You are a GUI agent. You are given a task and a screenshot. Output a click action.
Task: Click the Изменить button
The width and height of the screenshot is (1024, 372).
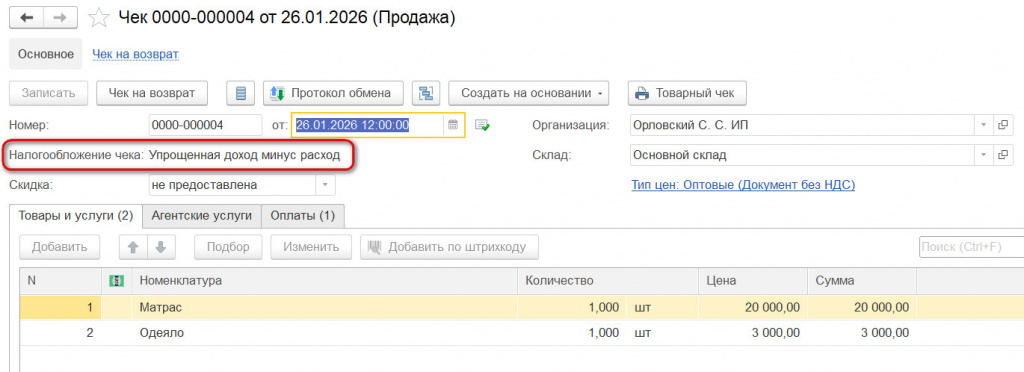click(311, 247)
